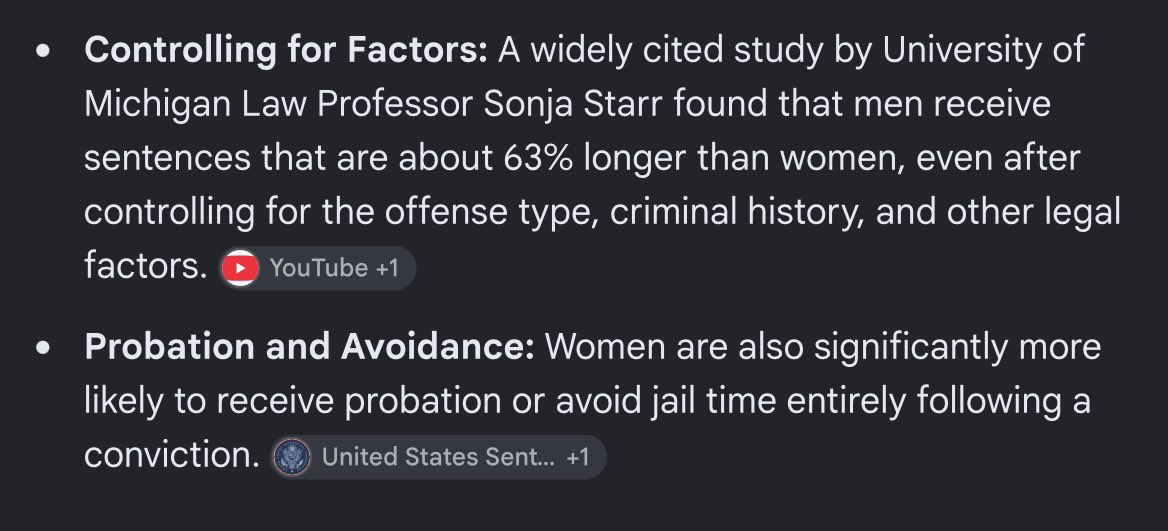Select the bullet before Probation and Avoidance

45,348
